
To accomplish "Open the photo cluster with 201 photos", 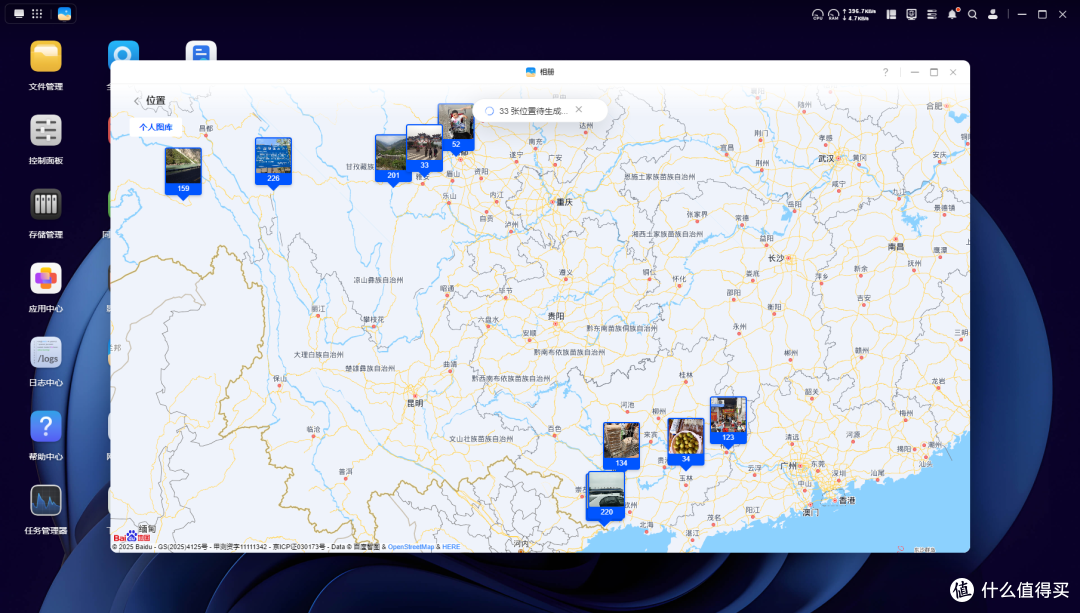I will click(393, 158).
